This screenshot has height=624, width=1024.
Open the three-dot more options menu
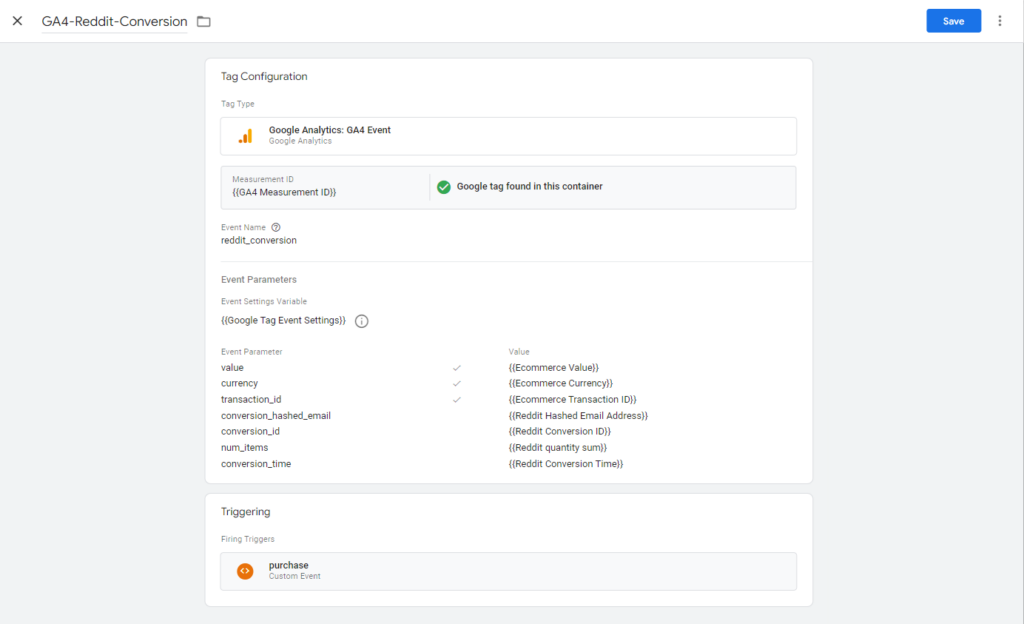(999, 21)
